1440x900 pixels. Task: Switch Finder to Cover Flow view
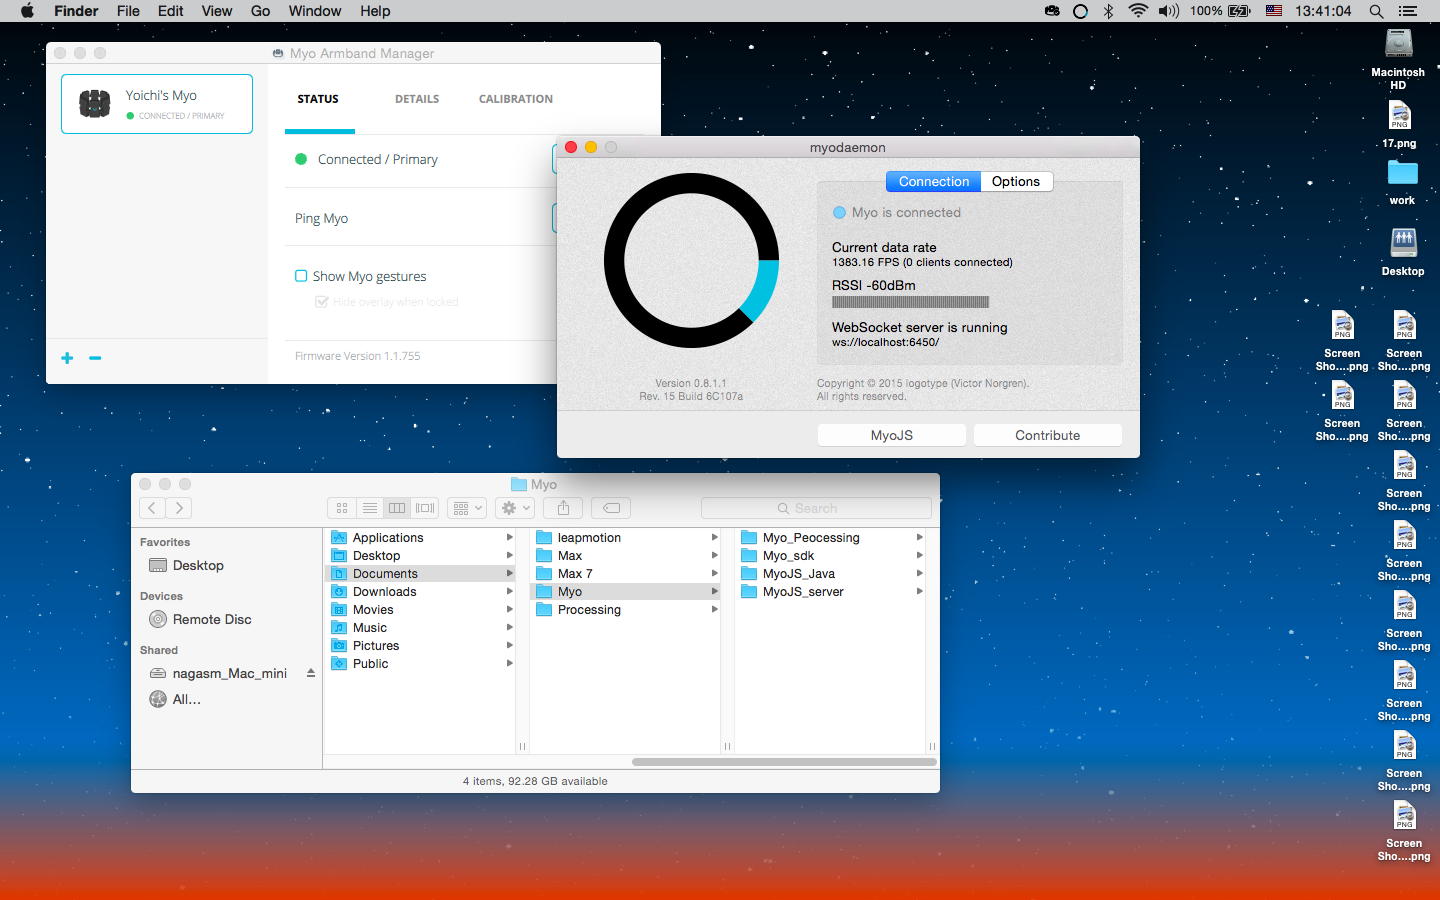point(425,508)
